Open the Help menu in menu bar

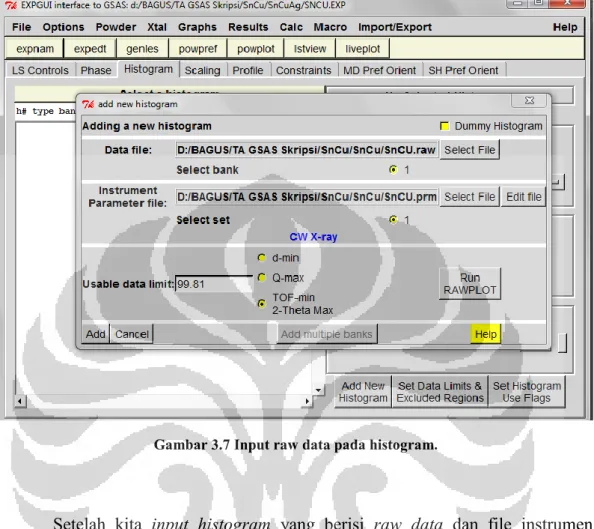(565, 27)
